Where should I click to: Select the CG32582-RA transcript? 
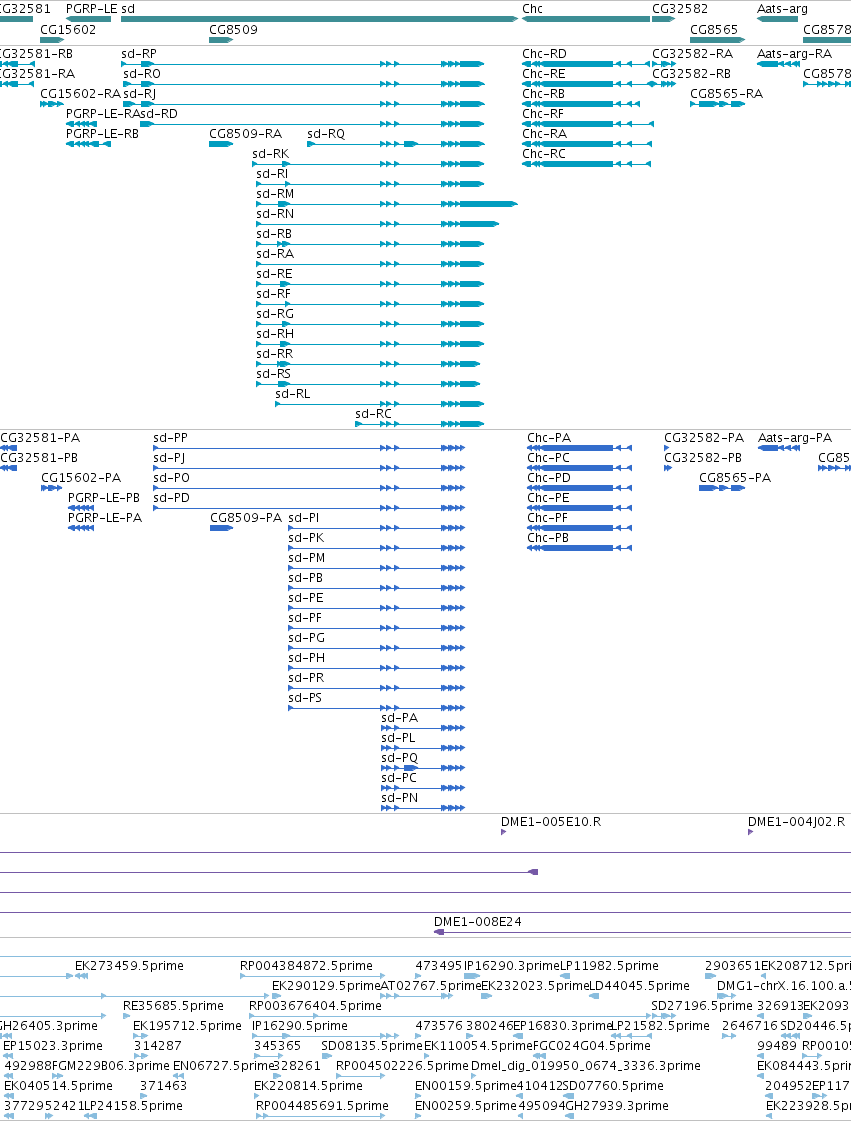coord(692,54)
